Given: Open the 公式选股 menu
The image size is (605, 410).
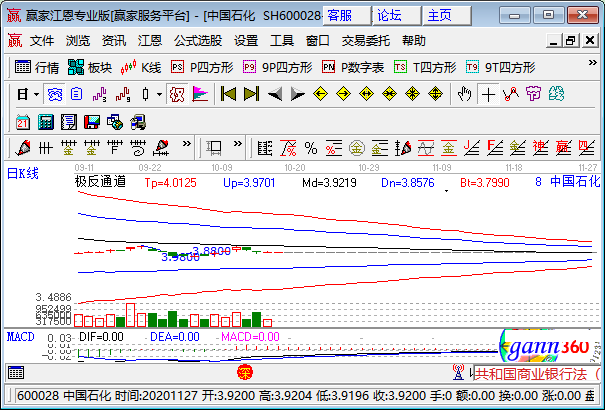Looking at the screenshot, I should [198, 40].
